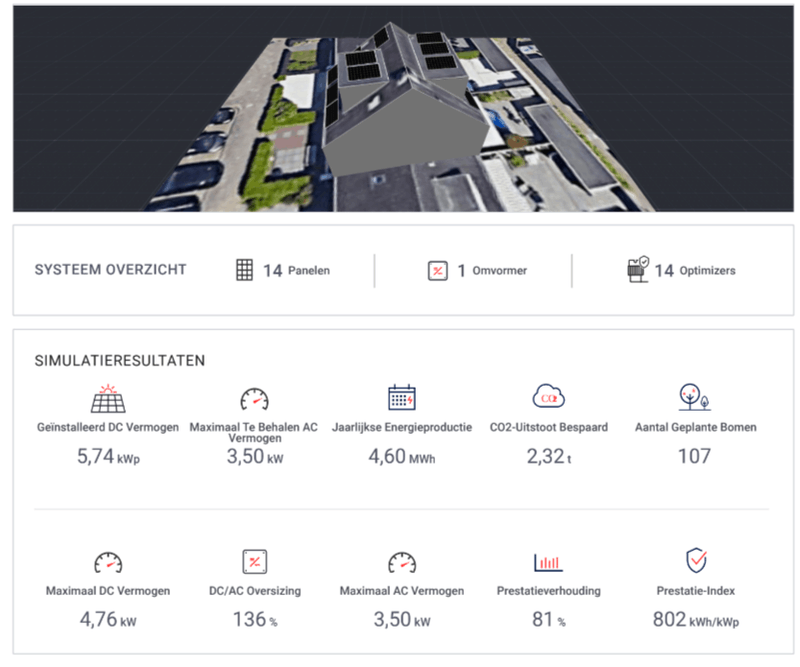This screenshot has height=667, width=800.
Task: Click the 'Prestatie-Index' label
Action: tap(696, 591)
